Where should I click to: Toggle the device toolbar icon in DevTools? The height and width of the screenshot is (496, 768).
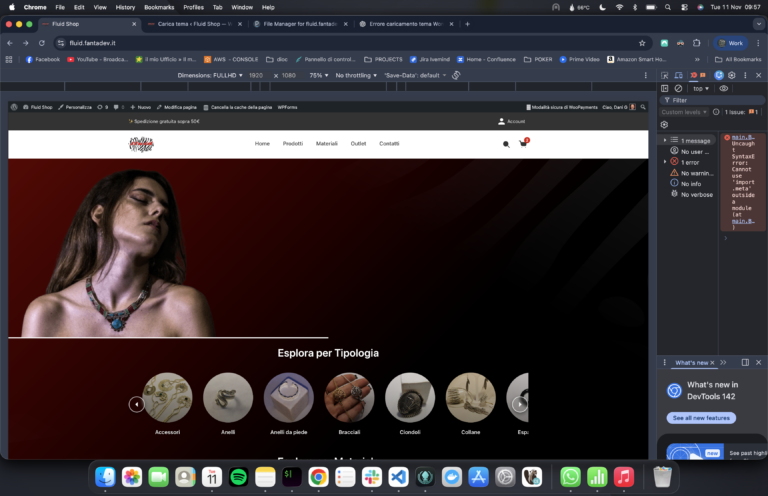pos(679,75)
